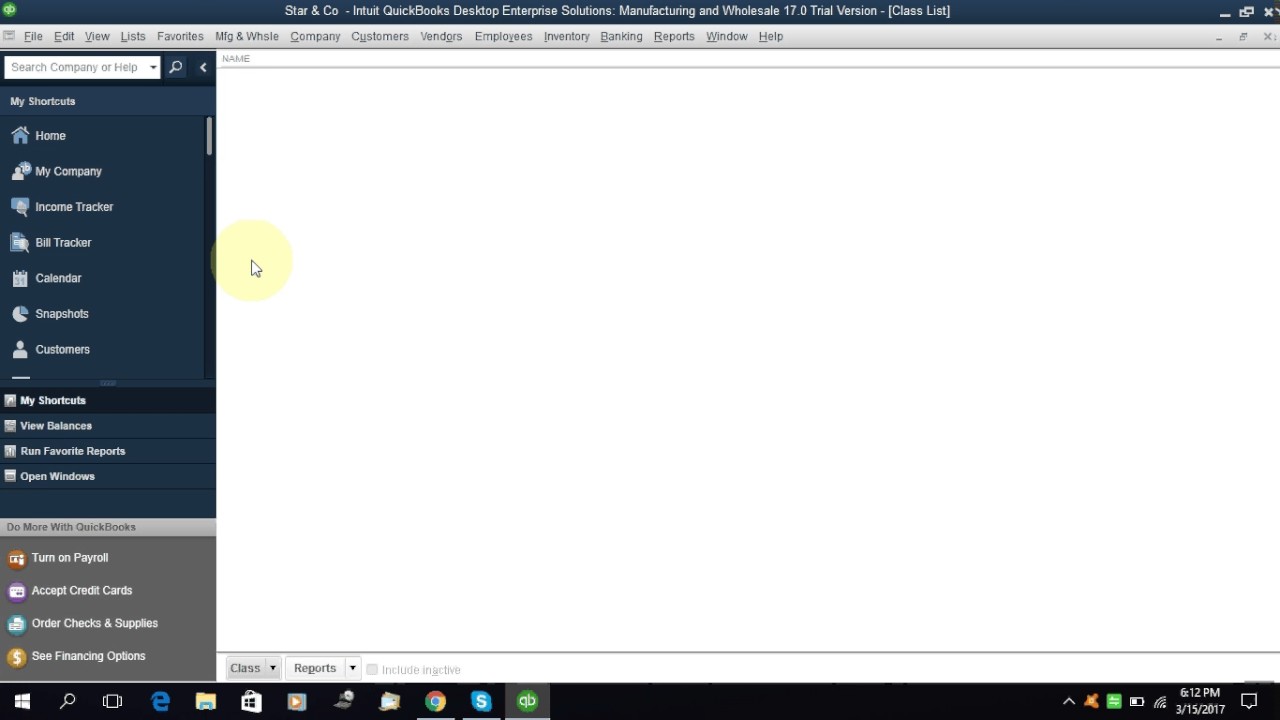The width and height of the screenshot is (1280, 720).
Task: Open the Window menu
Action: [x=727, y=36]
